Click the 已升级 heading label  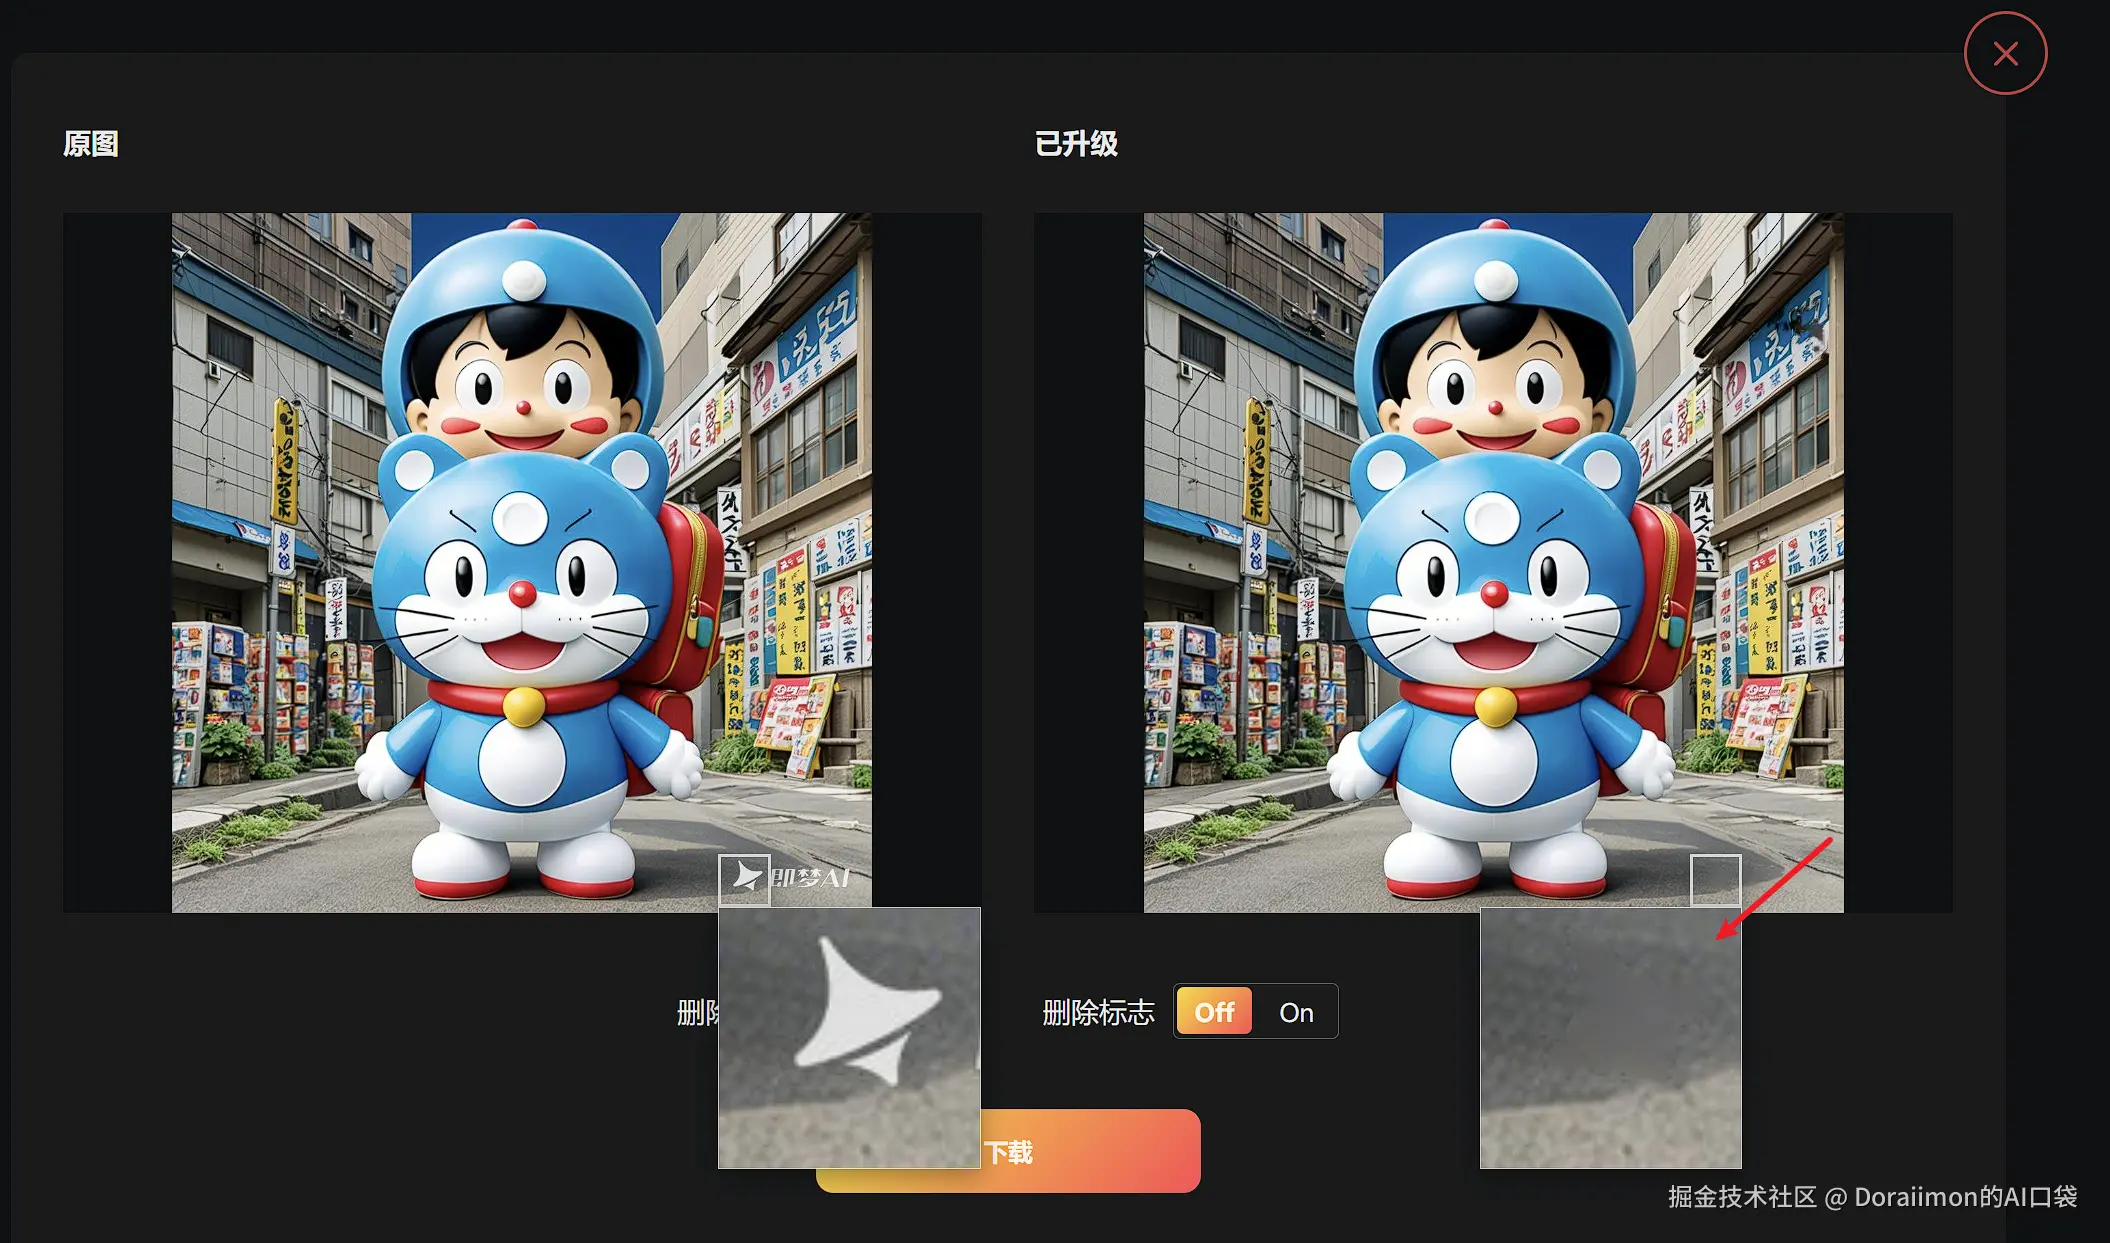[1076, 144]
